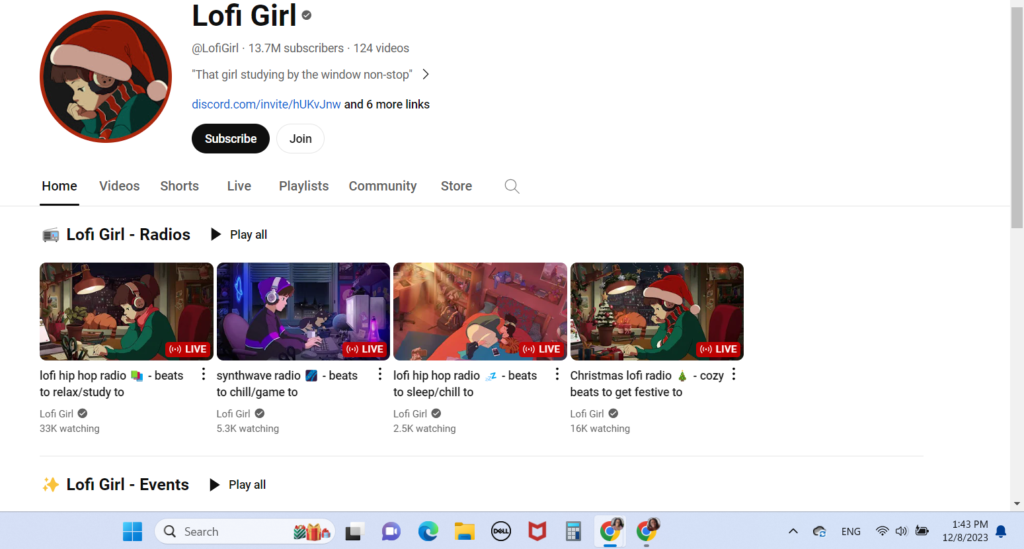Open McAfee from the taskbar

click(x=537, y=531)
